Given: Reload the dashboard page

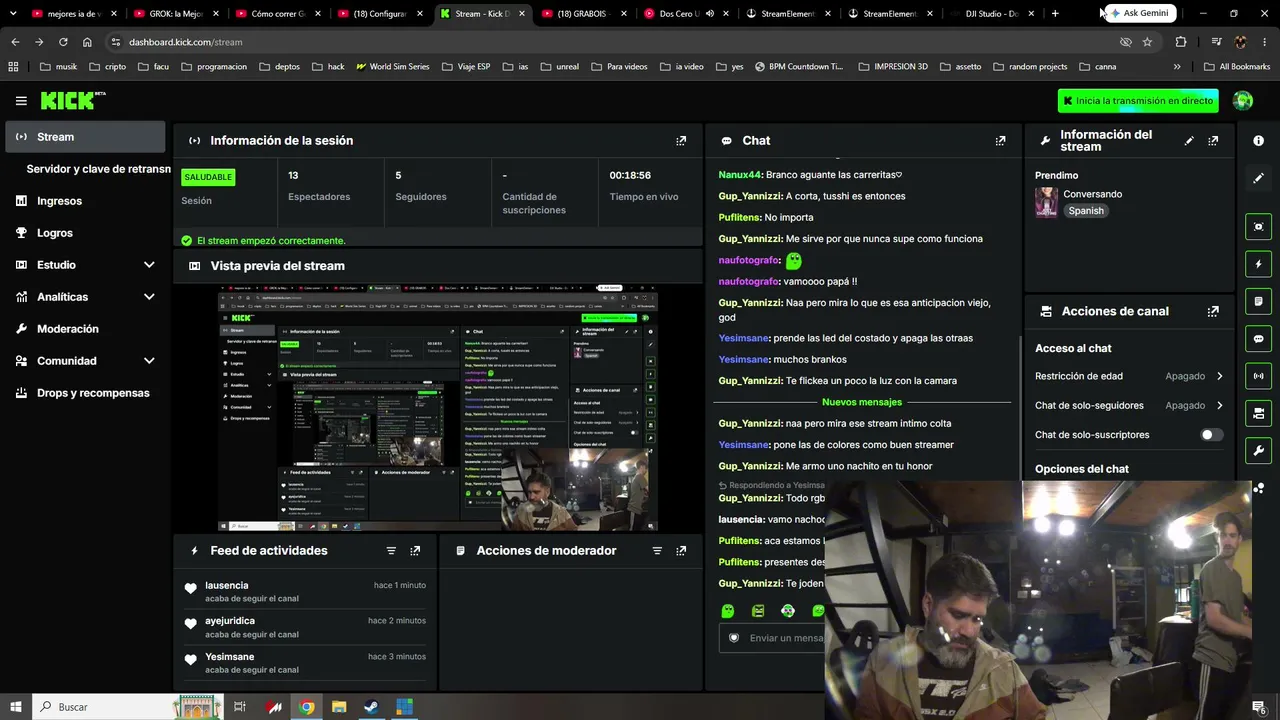Looking at the screenshot, I should [x=63, y=42].
